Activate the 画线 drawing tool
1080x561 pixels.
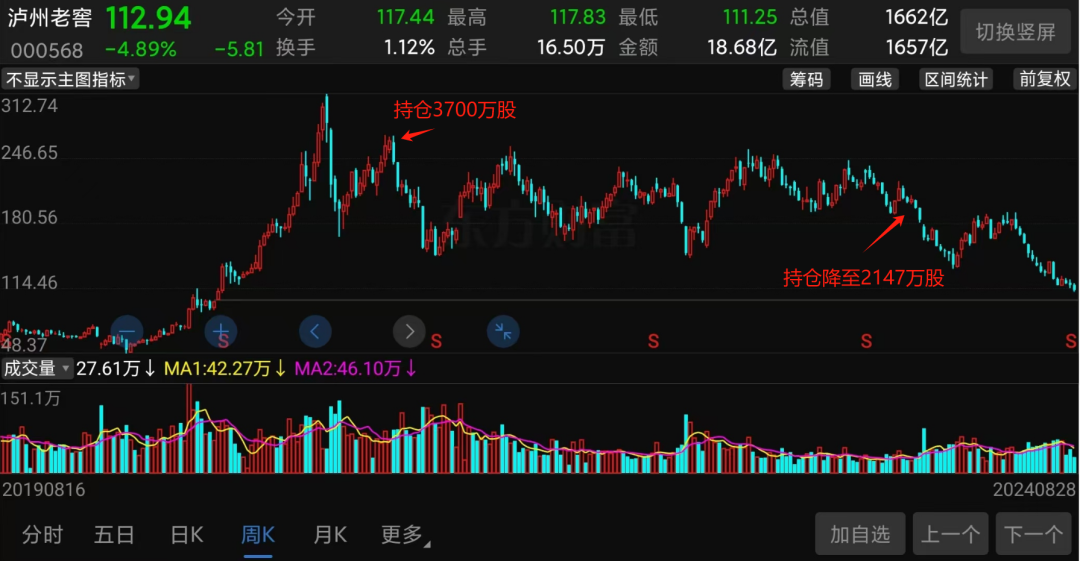[x=875, y=79]
